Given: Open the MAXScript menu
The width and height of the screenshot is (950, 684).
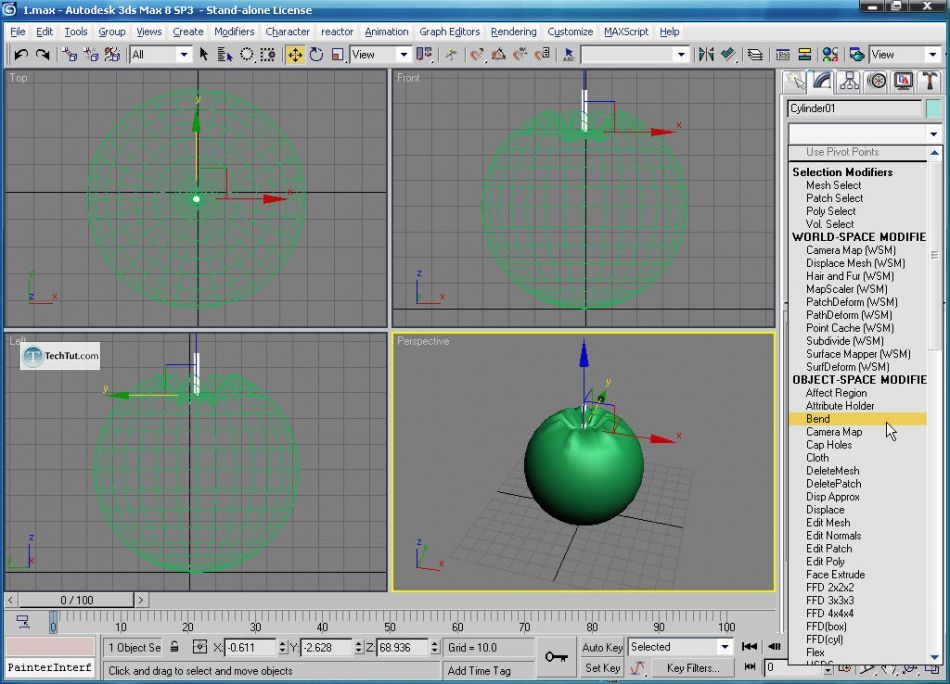Looking at the screenshot, I should pos(626,32).
